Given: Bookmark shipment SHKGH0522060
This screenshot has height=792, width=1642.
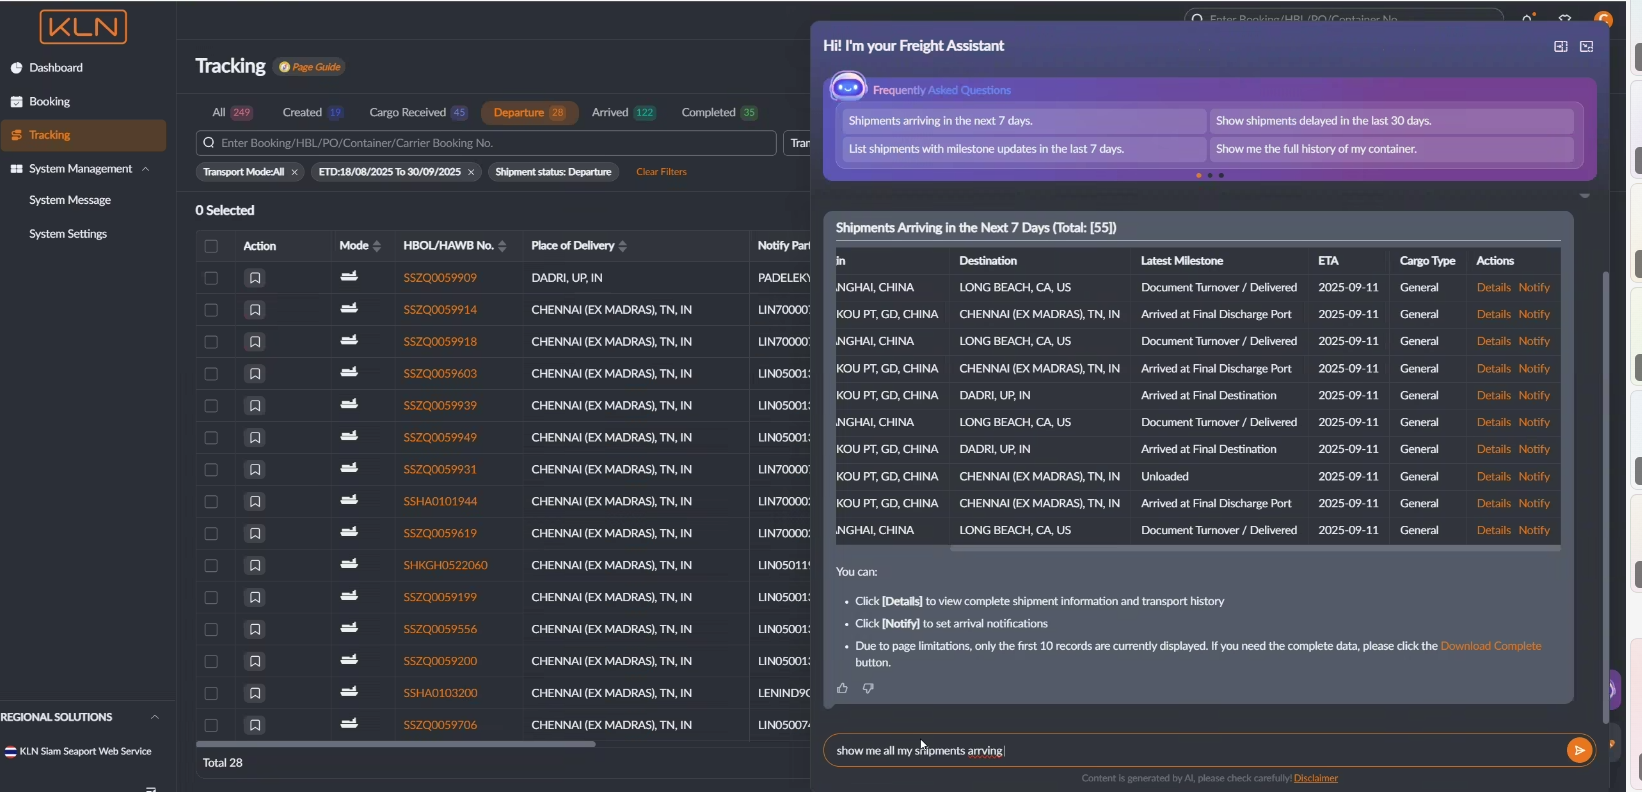Looking at the screenshot, I should pos(255,566).
